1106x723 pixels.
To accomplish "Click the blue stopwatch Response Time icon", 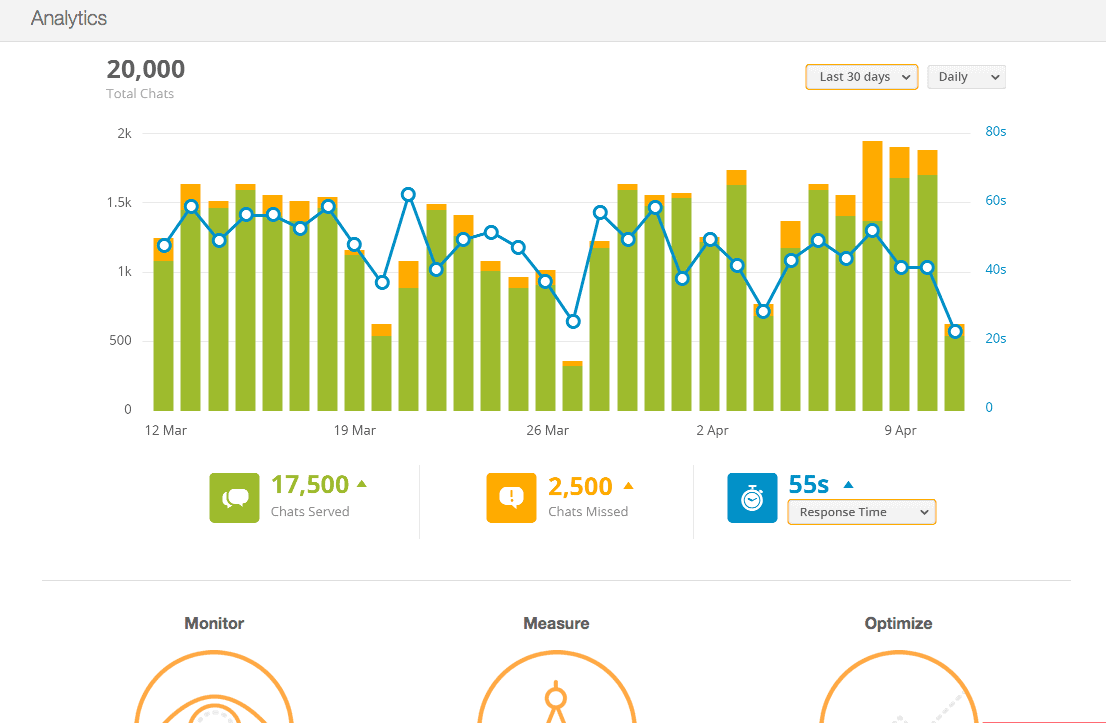I will tap(752, 498).
